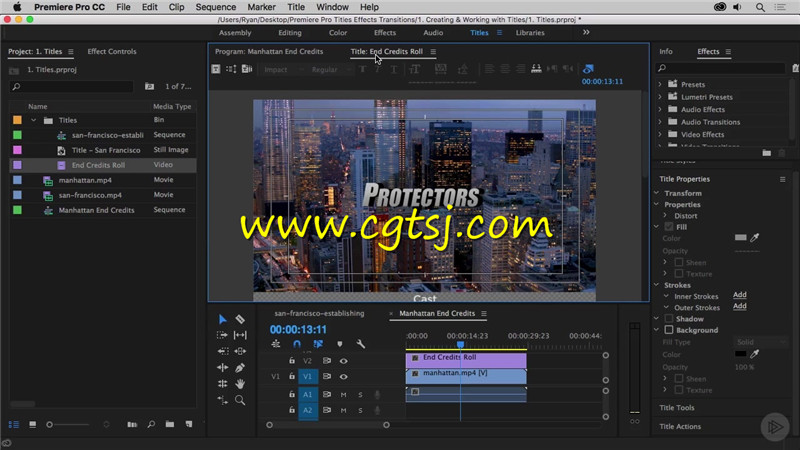Switch to Effect Controls tab

coord(112,52)
